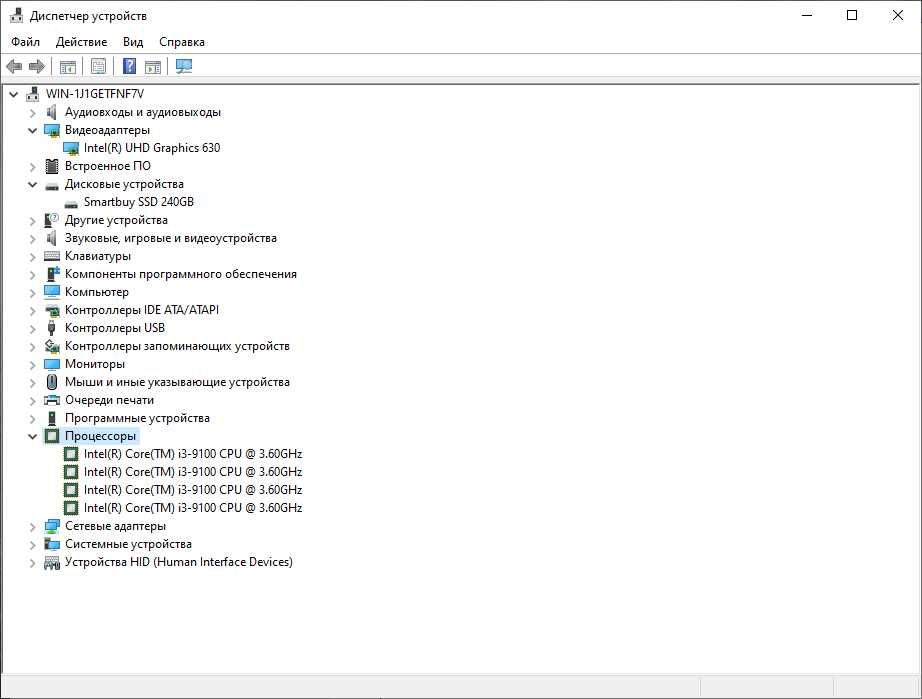This screenshot has height=699, width=922.
Task: Click the display adapter icon of Видеоадаптеры
Action: click(52, 131)
